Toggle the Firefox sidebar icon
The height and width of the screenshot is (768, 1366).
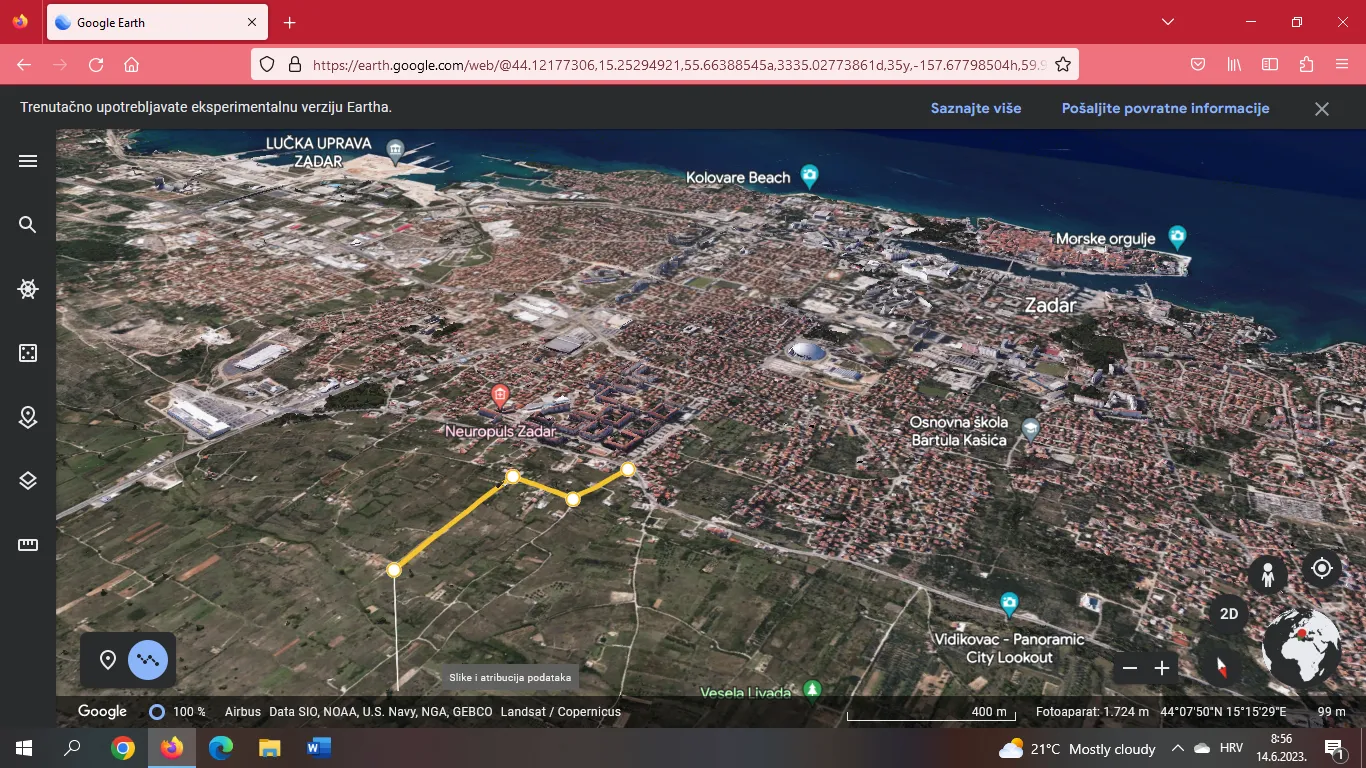pyautogui.click(x=1270, y=65)
